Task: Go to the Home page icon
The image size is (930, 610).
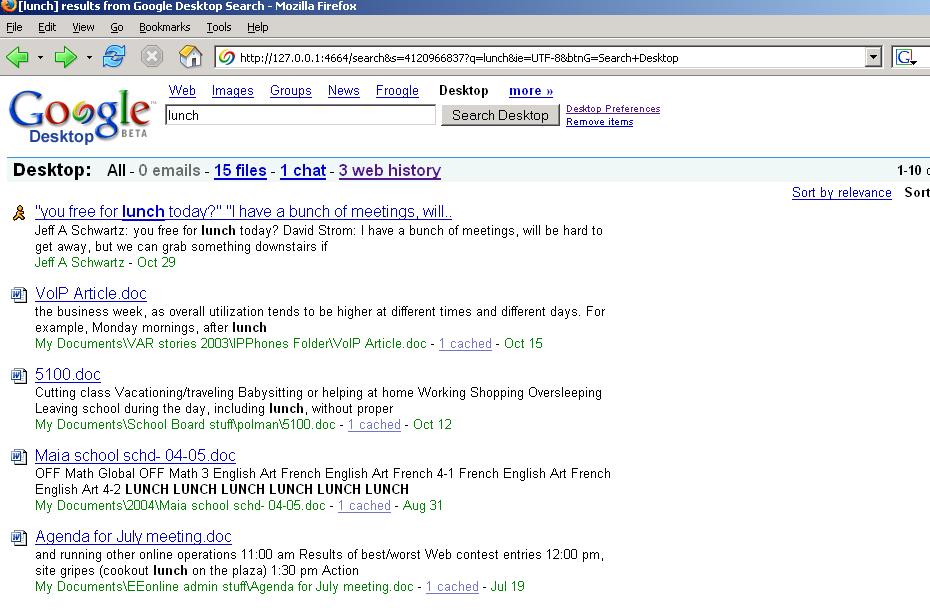Action: (190, 57)
